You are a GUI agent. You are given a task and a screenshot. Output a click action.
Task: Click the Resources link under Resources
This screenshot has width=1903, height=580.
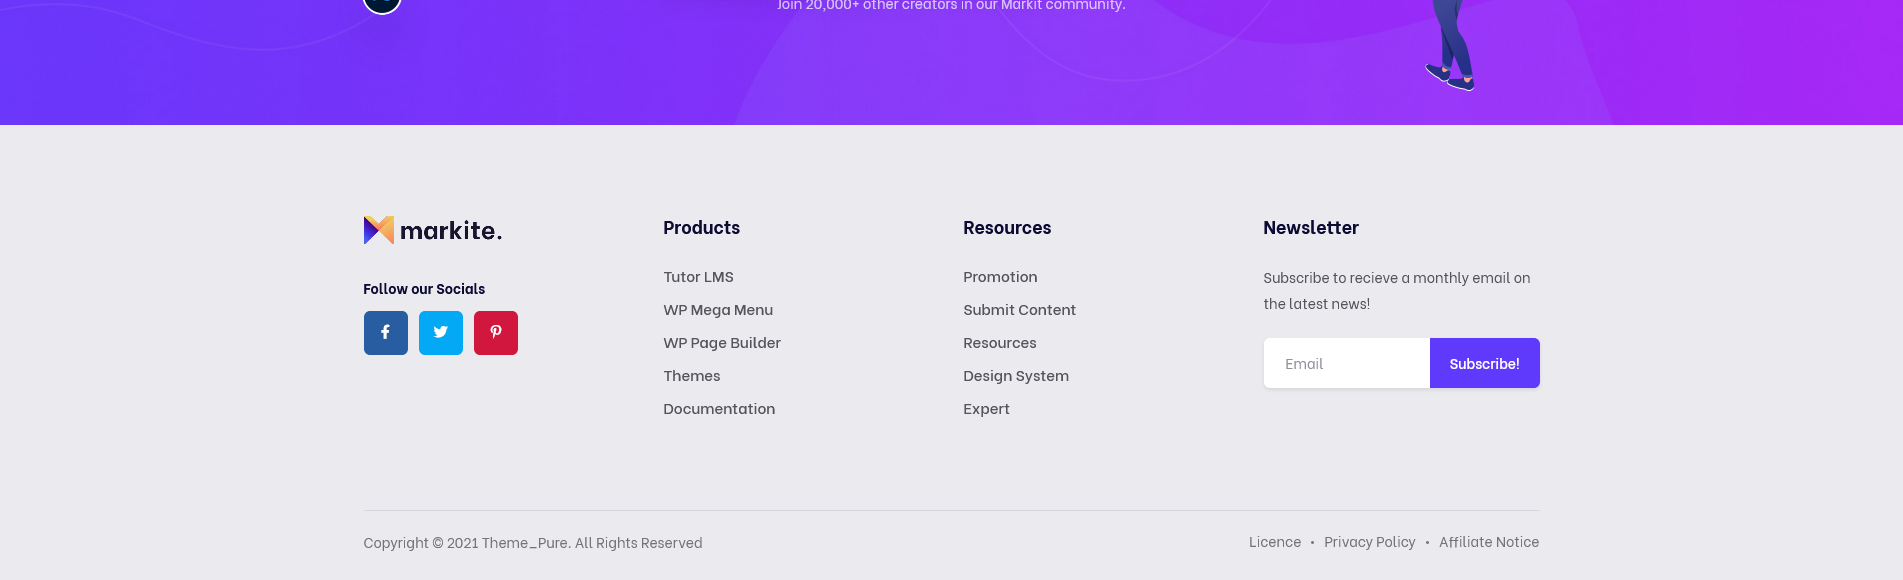coord(999,343)
